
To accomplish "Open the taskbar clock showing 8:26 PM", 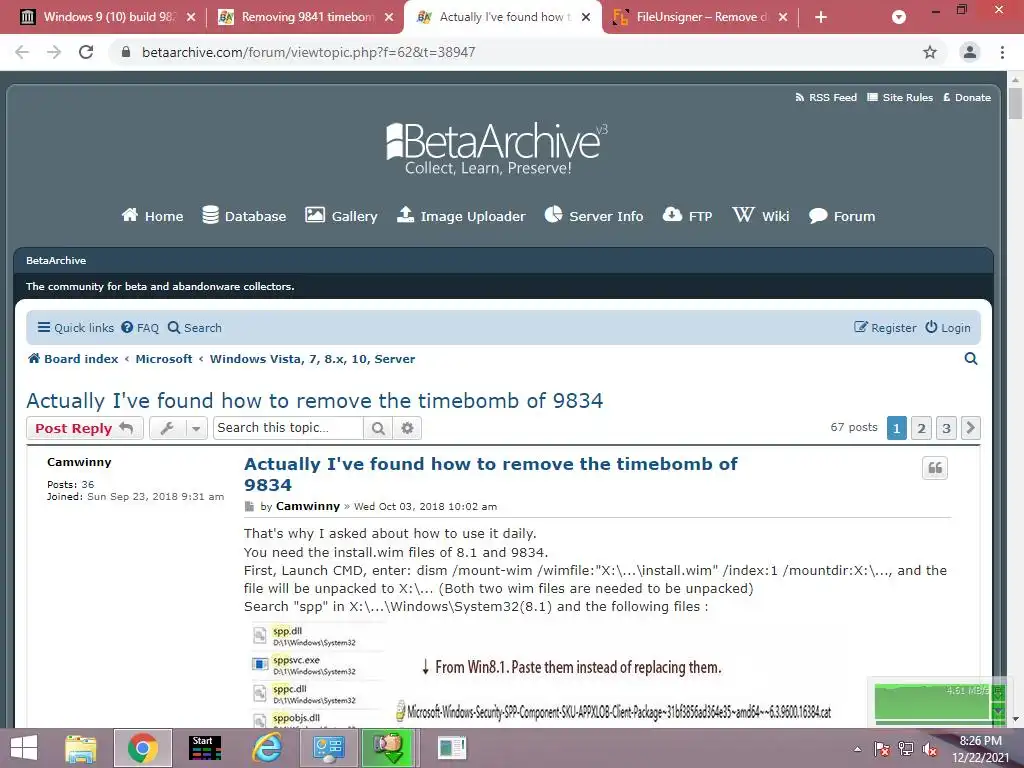I will point(980,749).
